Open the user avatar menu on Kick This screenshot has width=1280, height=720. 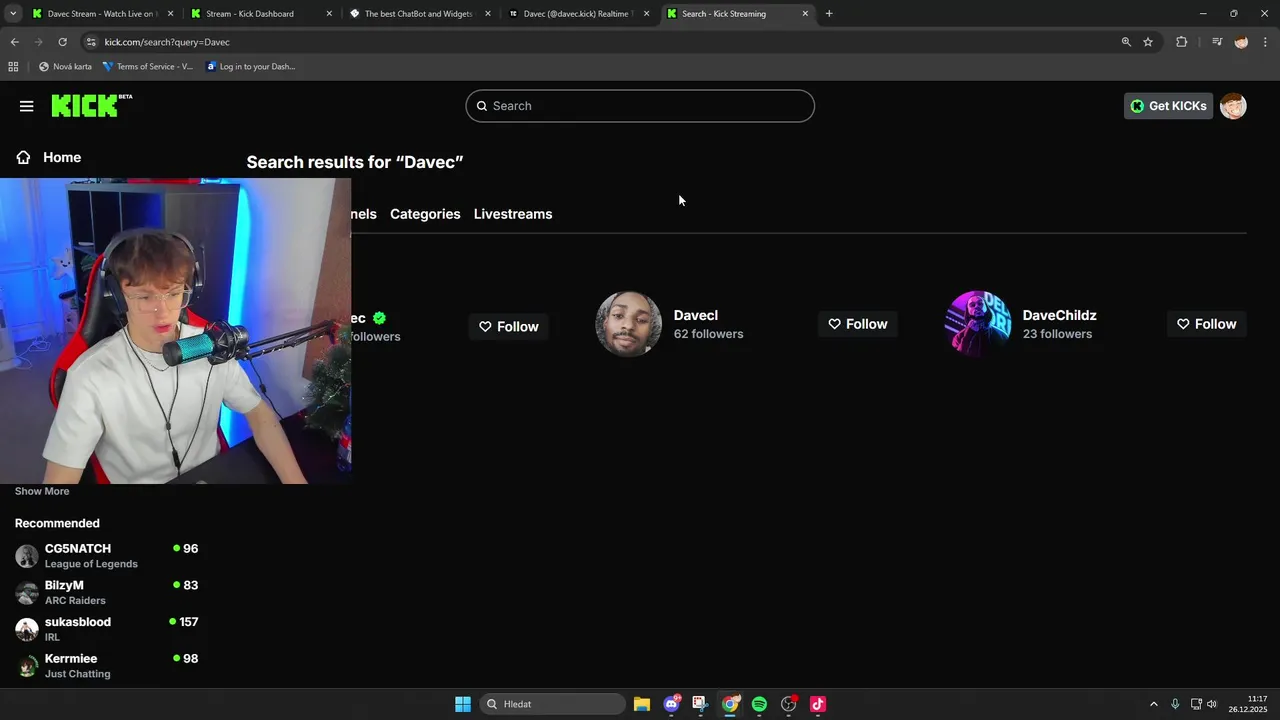[1233, 106]
